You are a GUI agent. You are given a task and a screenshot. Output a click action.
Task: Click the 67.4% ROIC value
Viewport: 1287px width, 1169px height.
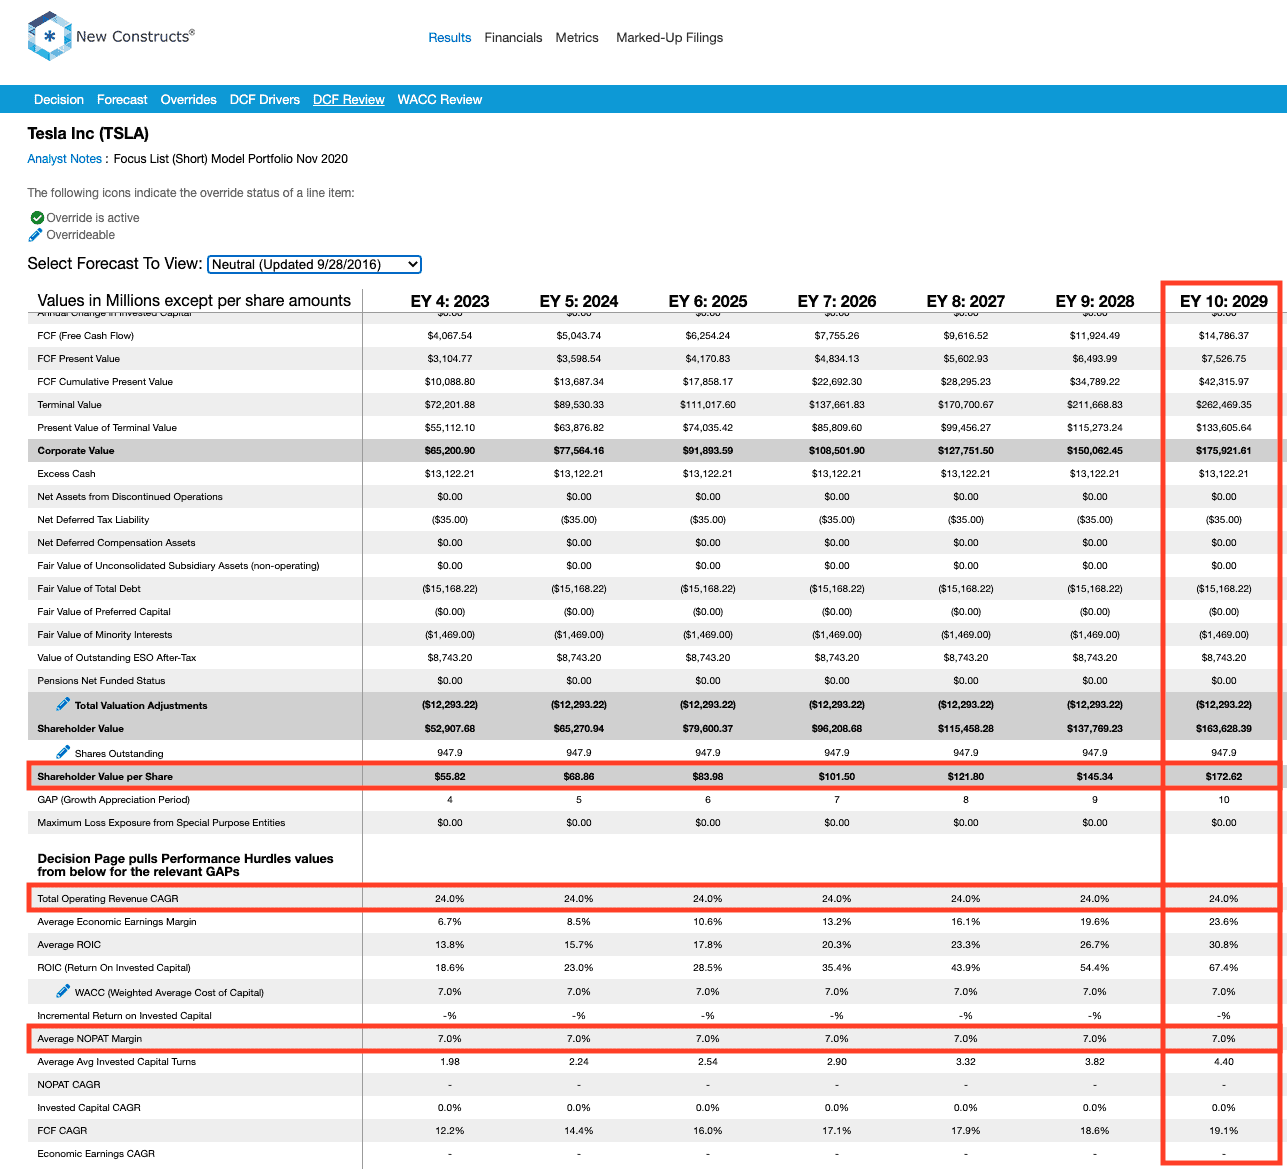(1224, 968)
